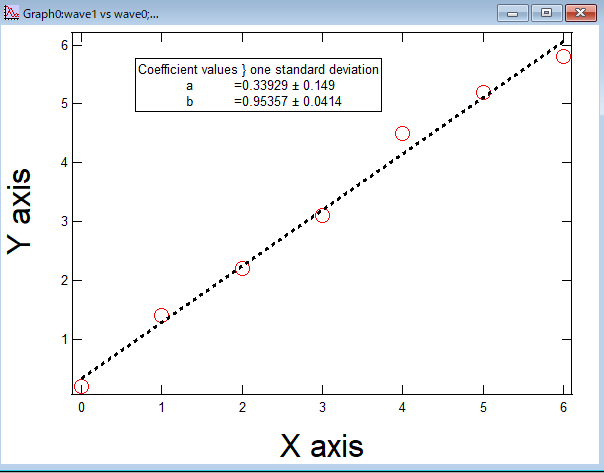Click the coefficient 'b' value line in legend

pyautogui.click(x=257, y=100)
